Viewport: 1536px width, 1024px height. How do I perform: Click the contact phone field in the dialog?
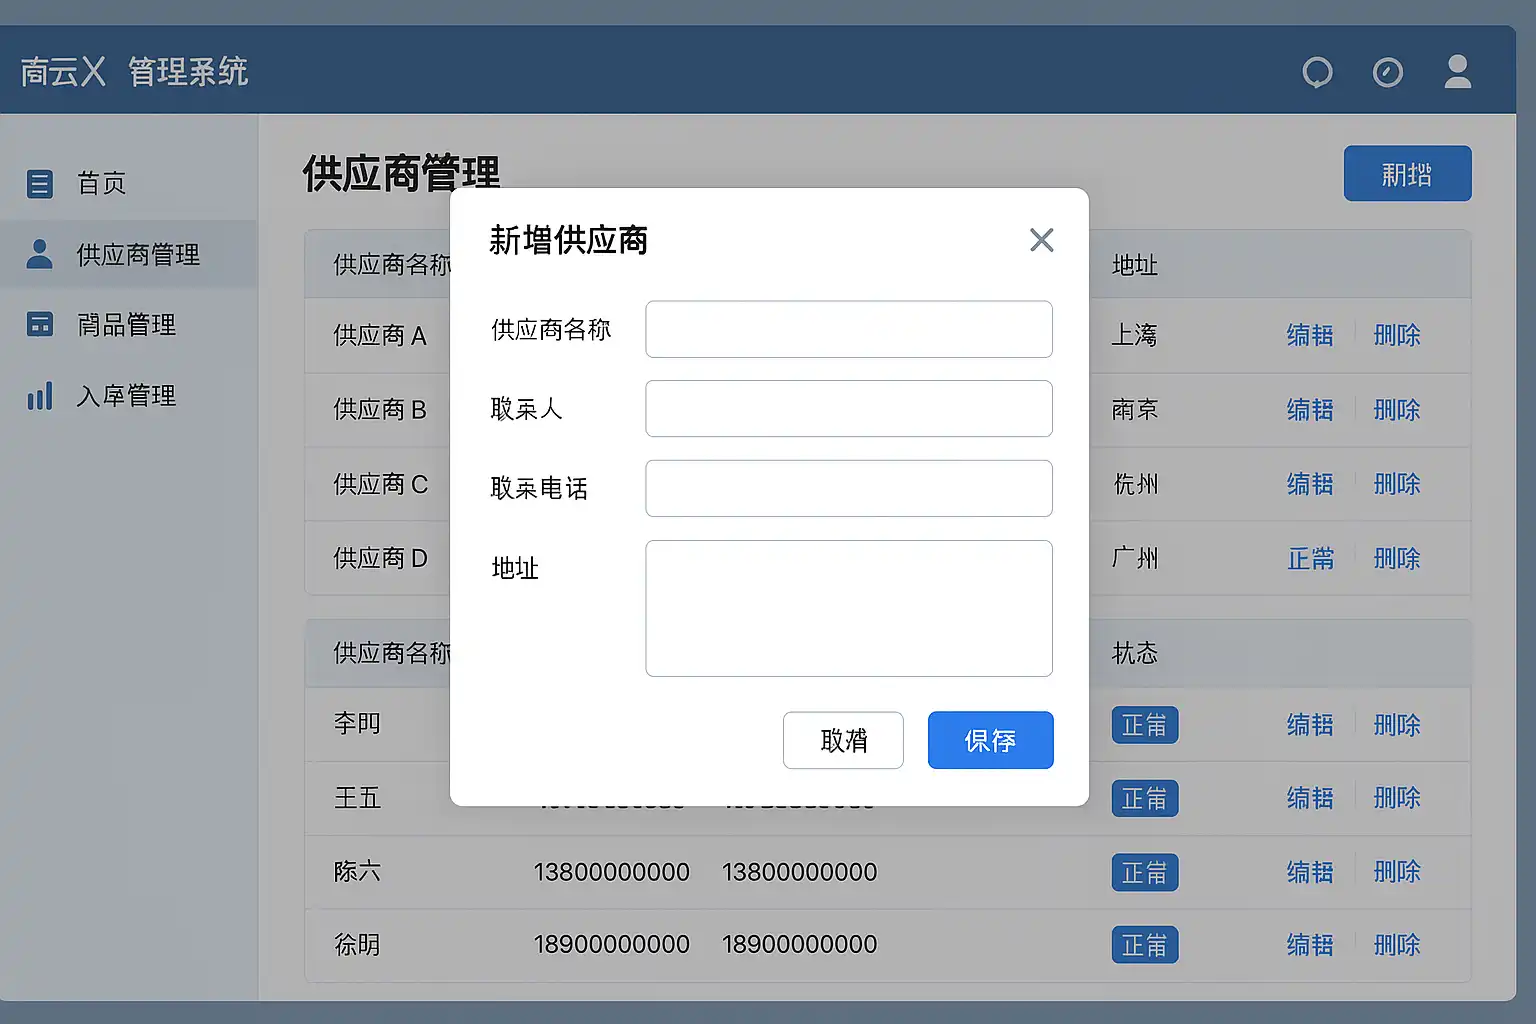849,488
